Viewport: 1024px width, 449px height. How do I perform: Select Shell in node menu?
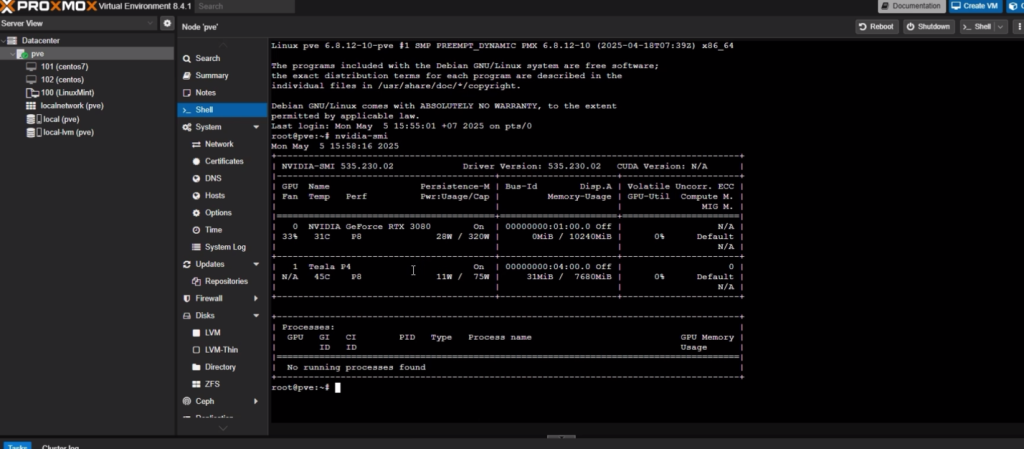(x=222, y=110)
